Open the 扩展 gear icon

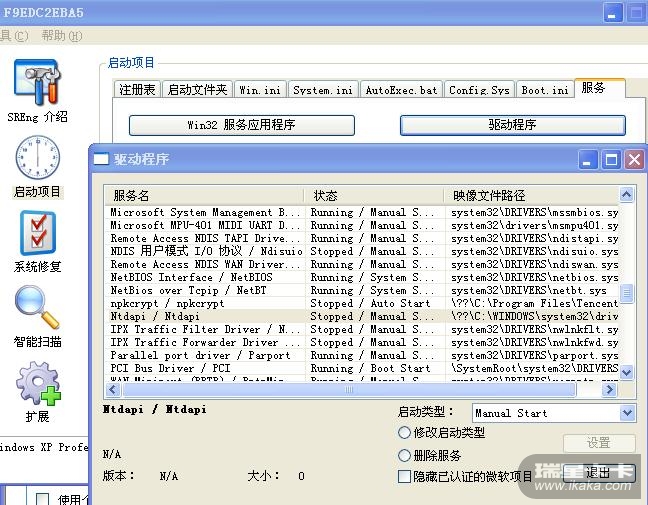(x=38, y=383)
